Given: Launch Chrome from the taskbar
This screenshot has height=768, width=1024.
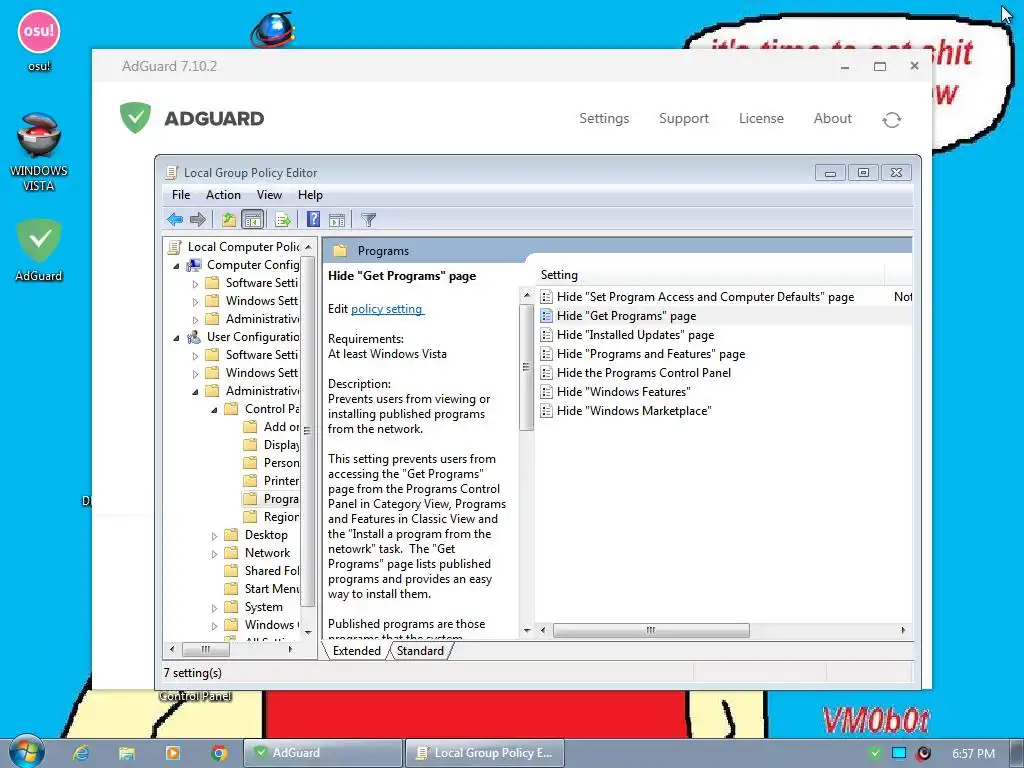Looking at the screenshot, I should tap(219, 753).
